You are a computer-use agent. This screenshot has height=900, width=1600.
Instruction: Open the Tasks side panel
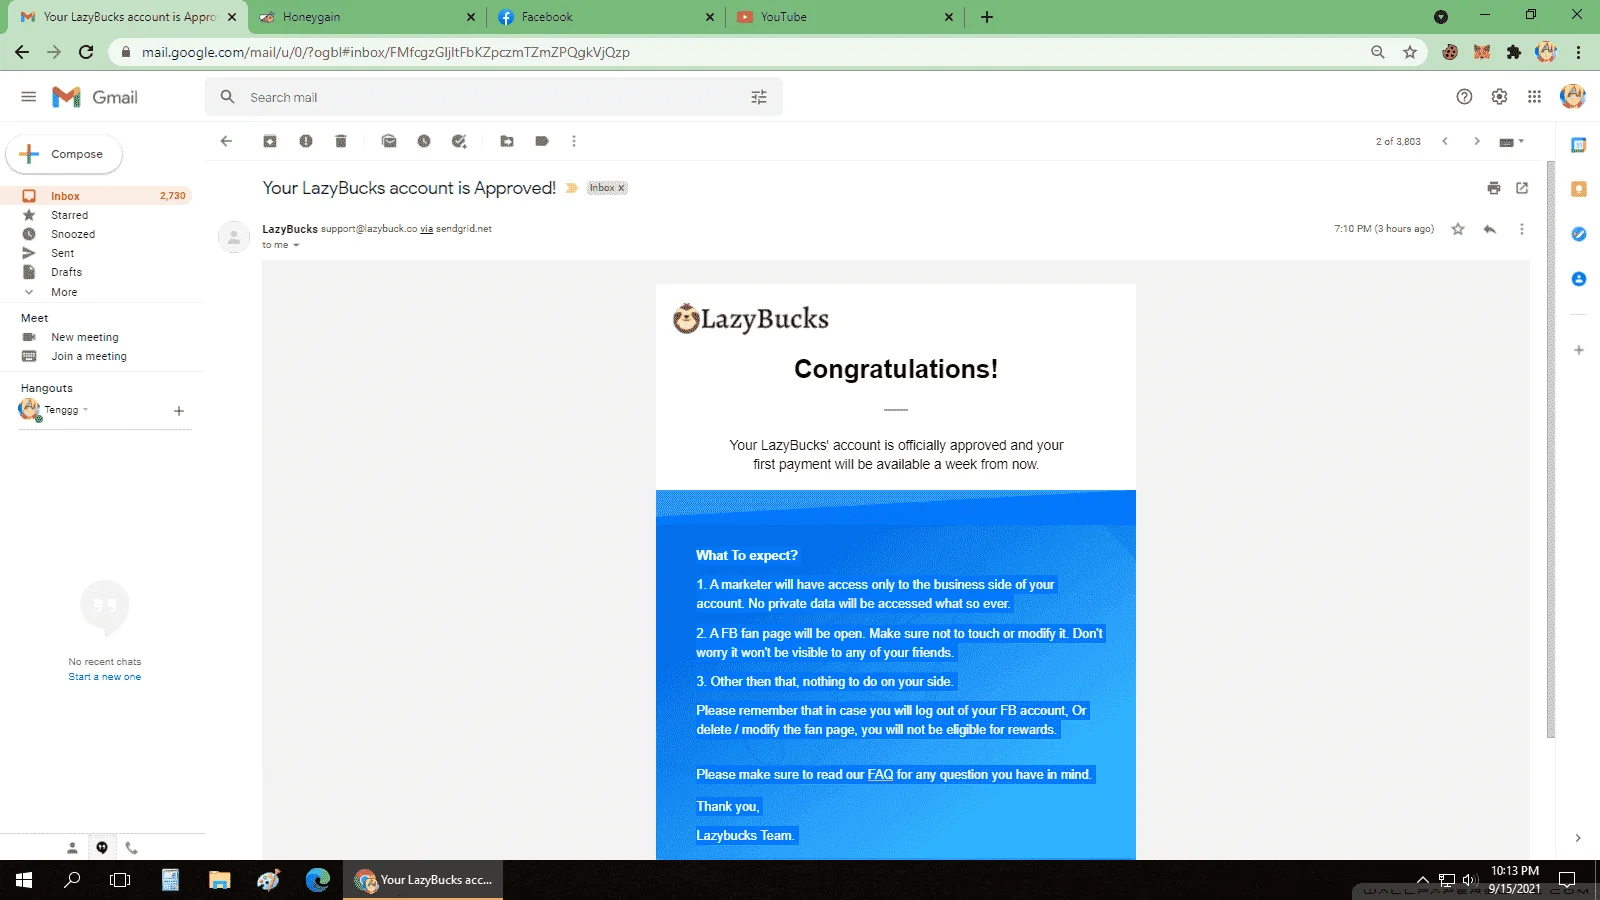click(1579, 234)
